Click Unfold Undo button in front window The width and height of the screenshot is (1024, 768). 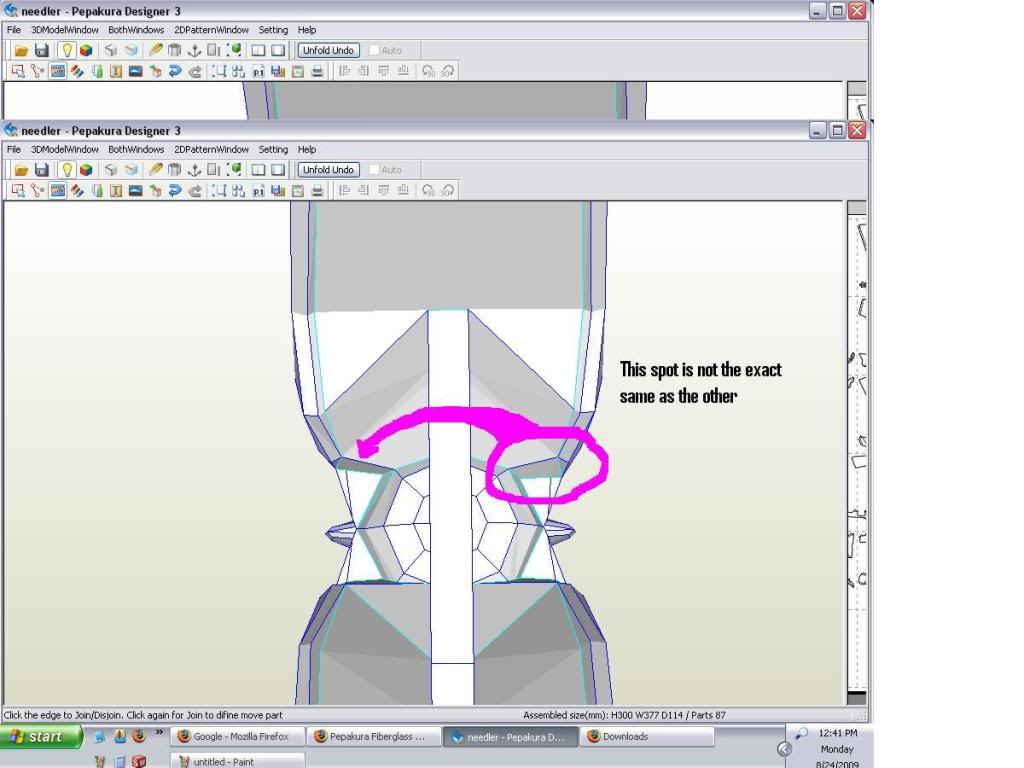(328, 170)
